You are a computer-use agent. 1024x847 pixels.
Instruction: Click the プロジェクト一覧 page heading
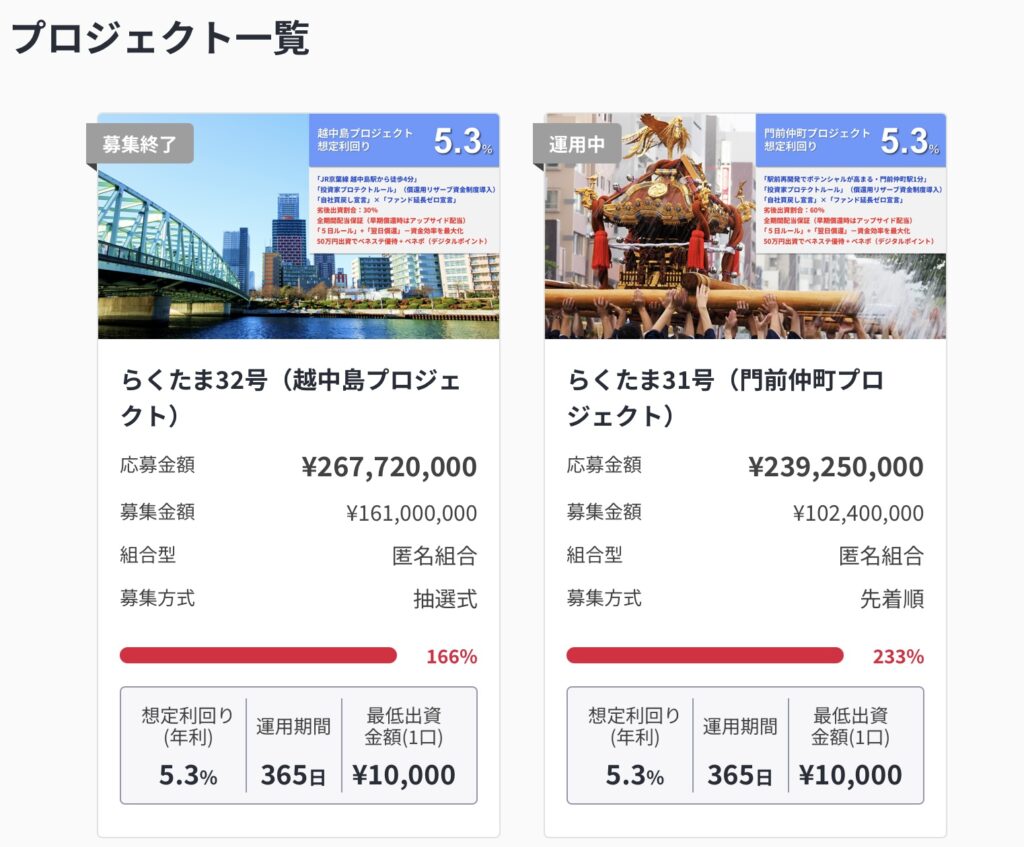160,38
